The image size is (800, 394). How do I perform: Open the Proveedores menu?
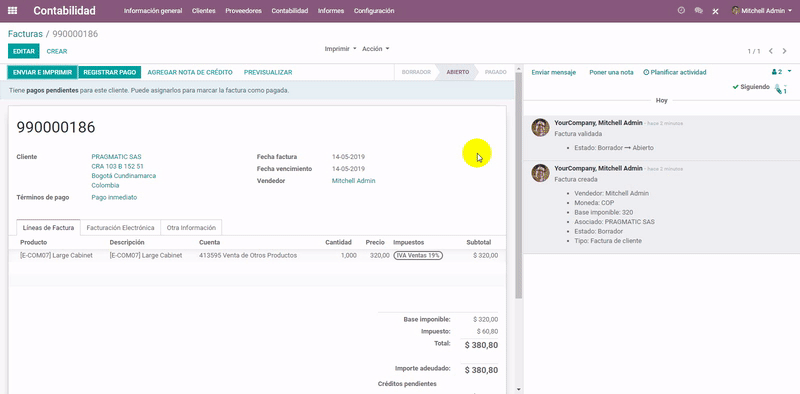pyautogui.click(x=243, y=11)
